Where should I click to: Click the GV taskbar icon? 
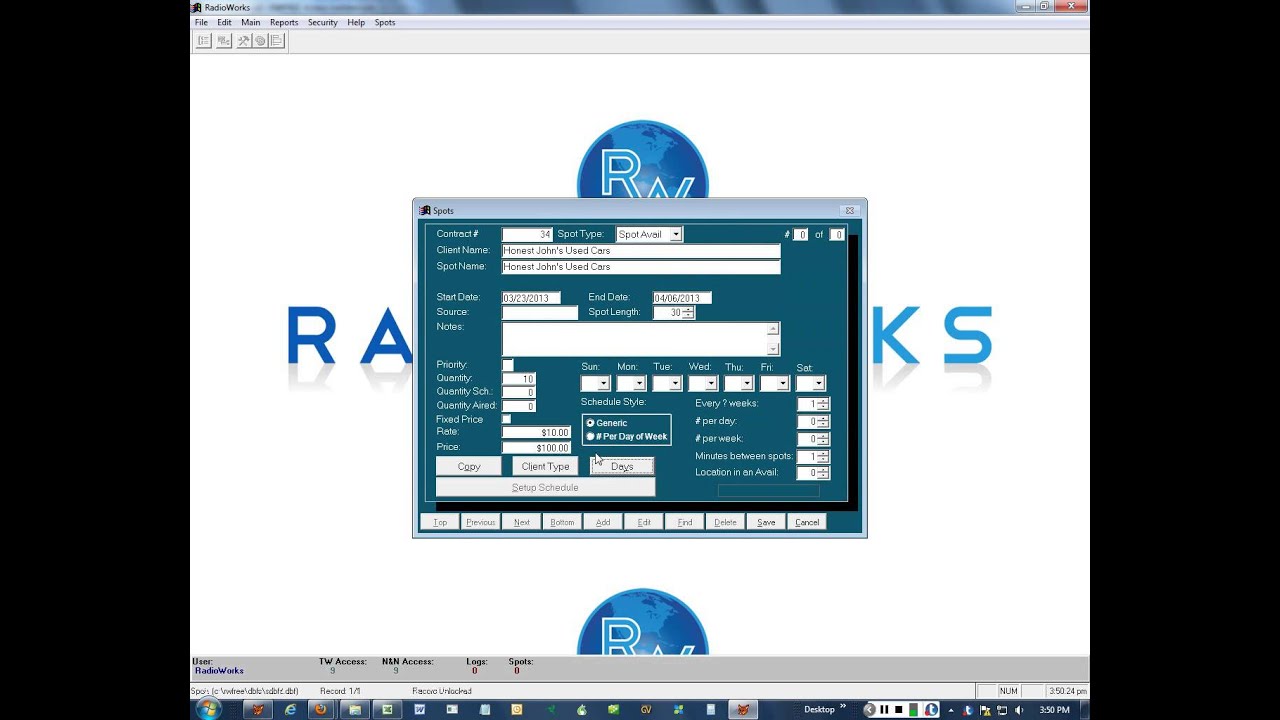646,709
